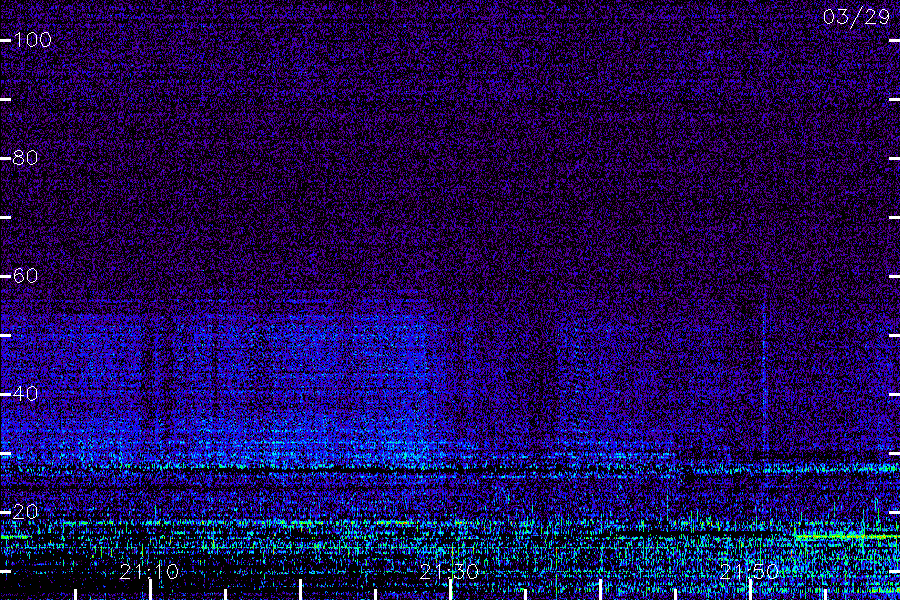Click the 100 frequency axis label
Image resolution: width=900 pixels, height=600 pixels.
33,40
